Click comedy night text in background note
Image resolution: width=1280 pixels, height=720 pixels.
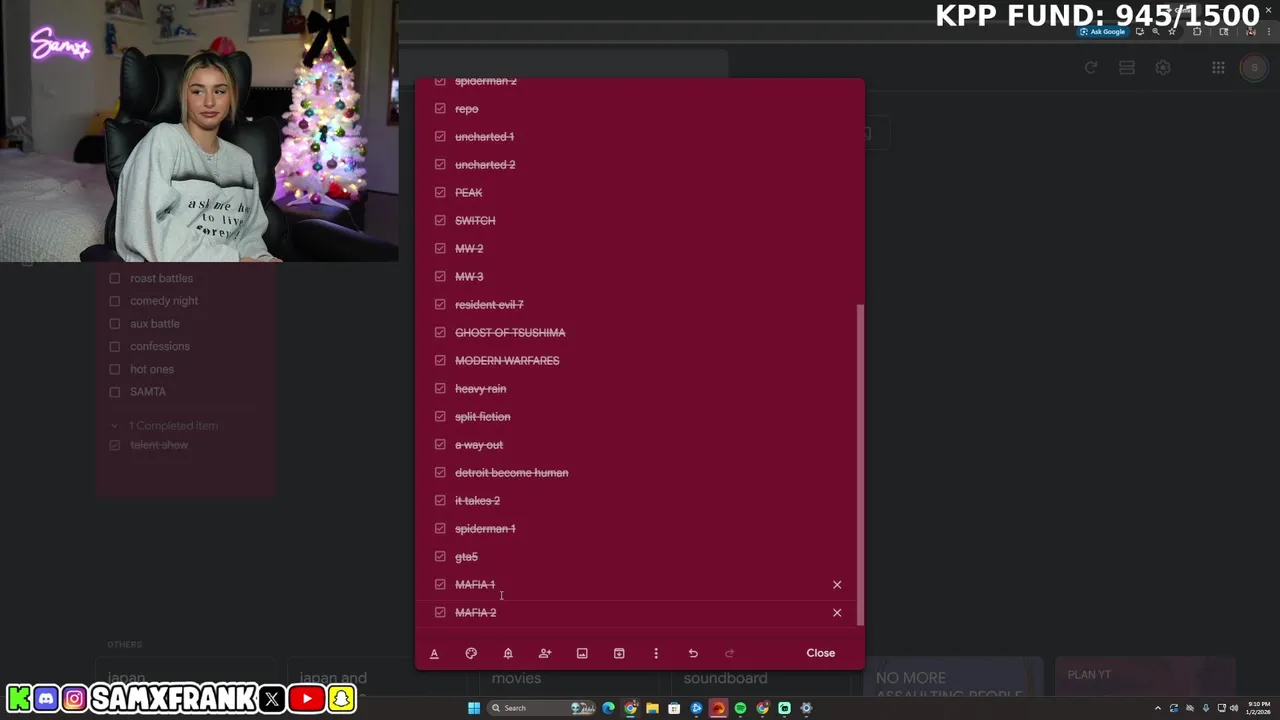click(x=164, y=301)
